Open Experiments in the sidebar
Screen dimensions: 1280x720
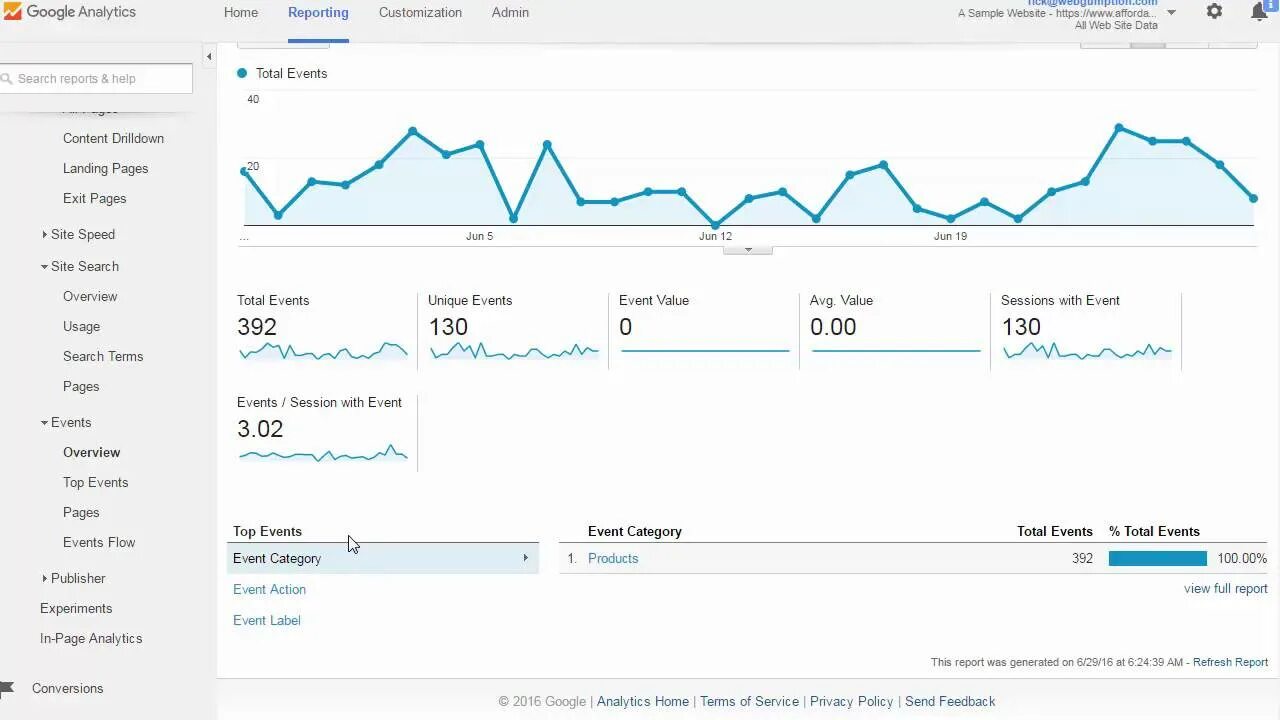[76, 608]
